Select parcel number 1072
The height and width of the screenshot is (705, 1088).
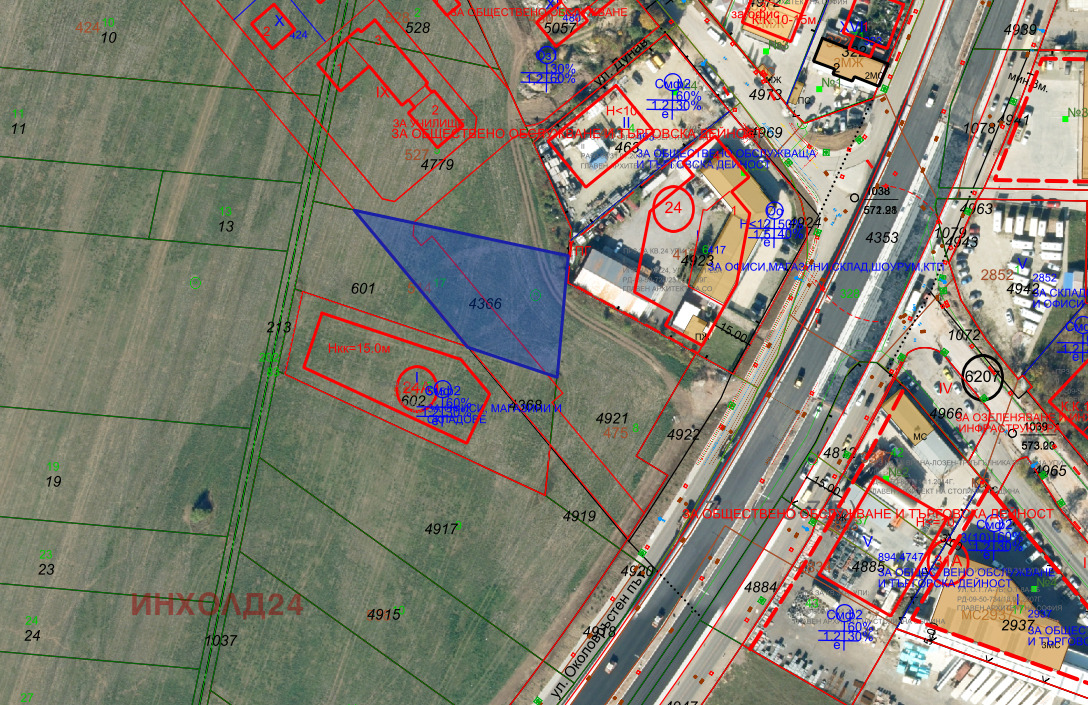(964, 335)
